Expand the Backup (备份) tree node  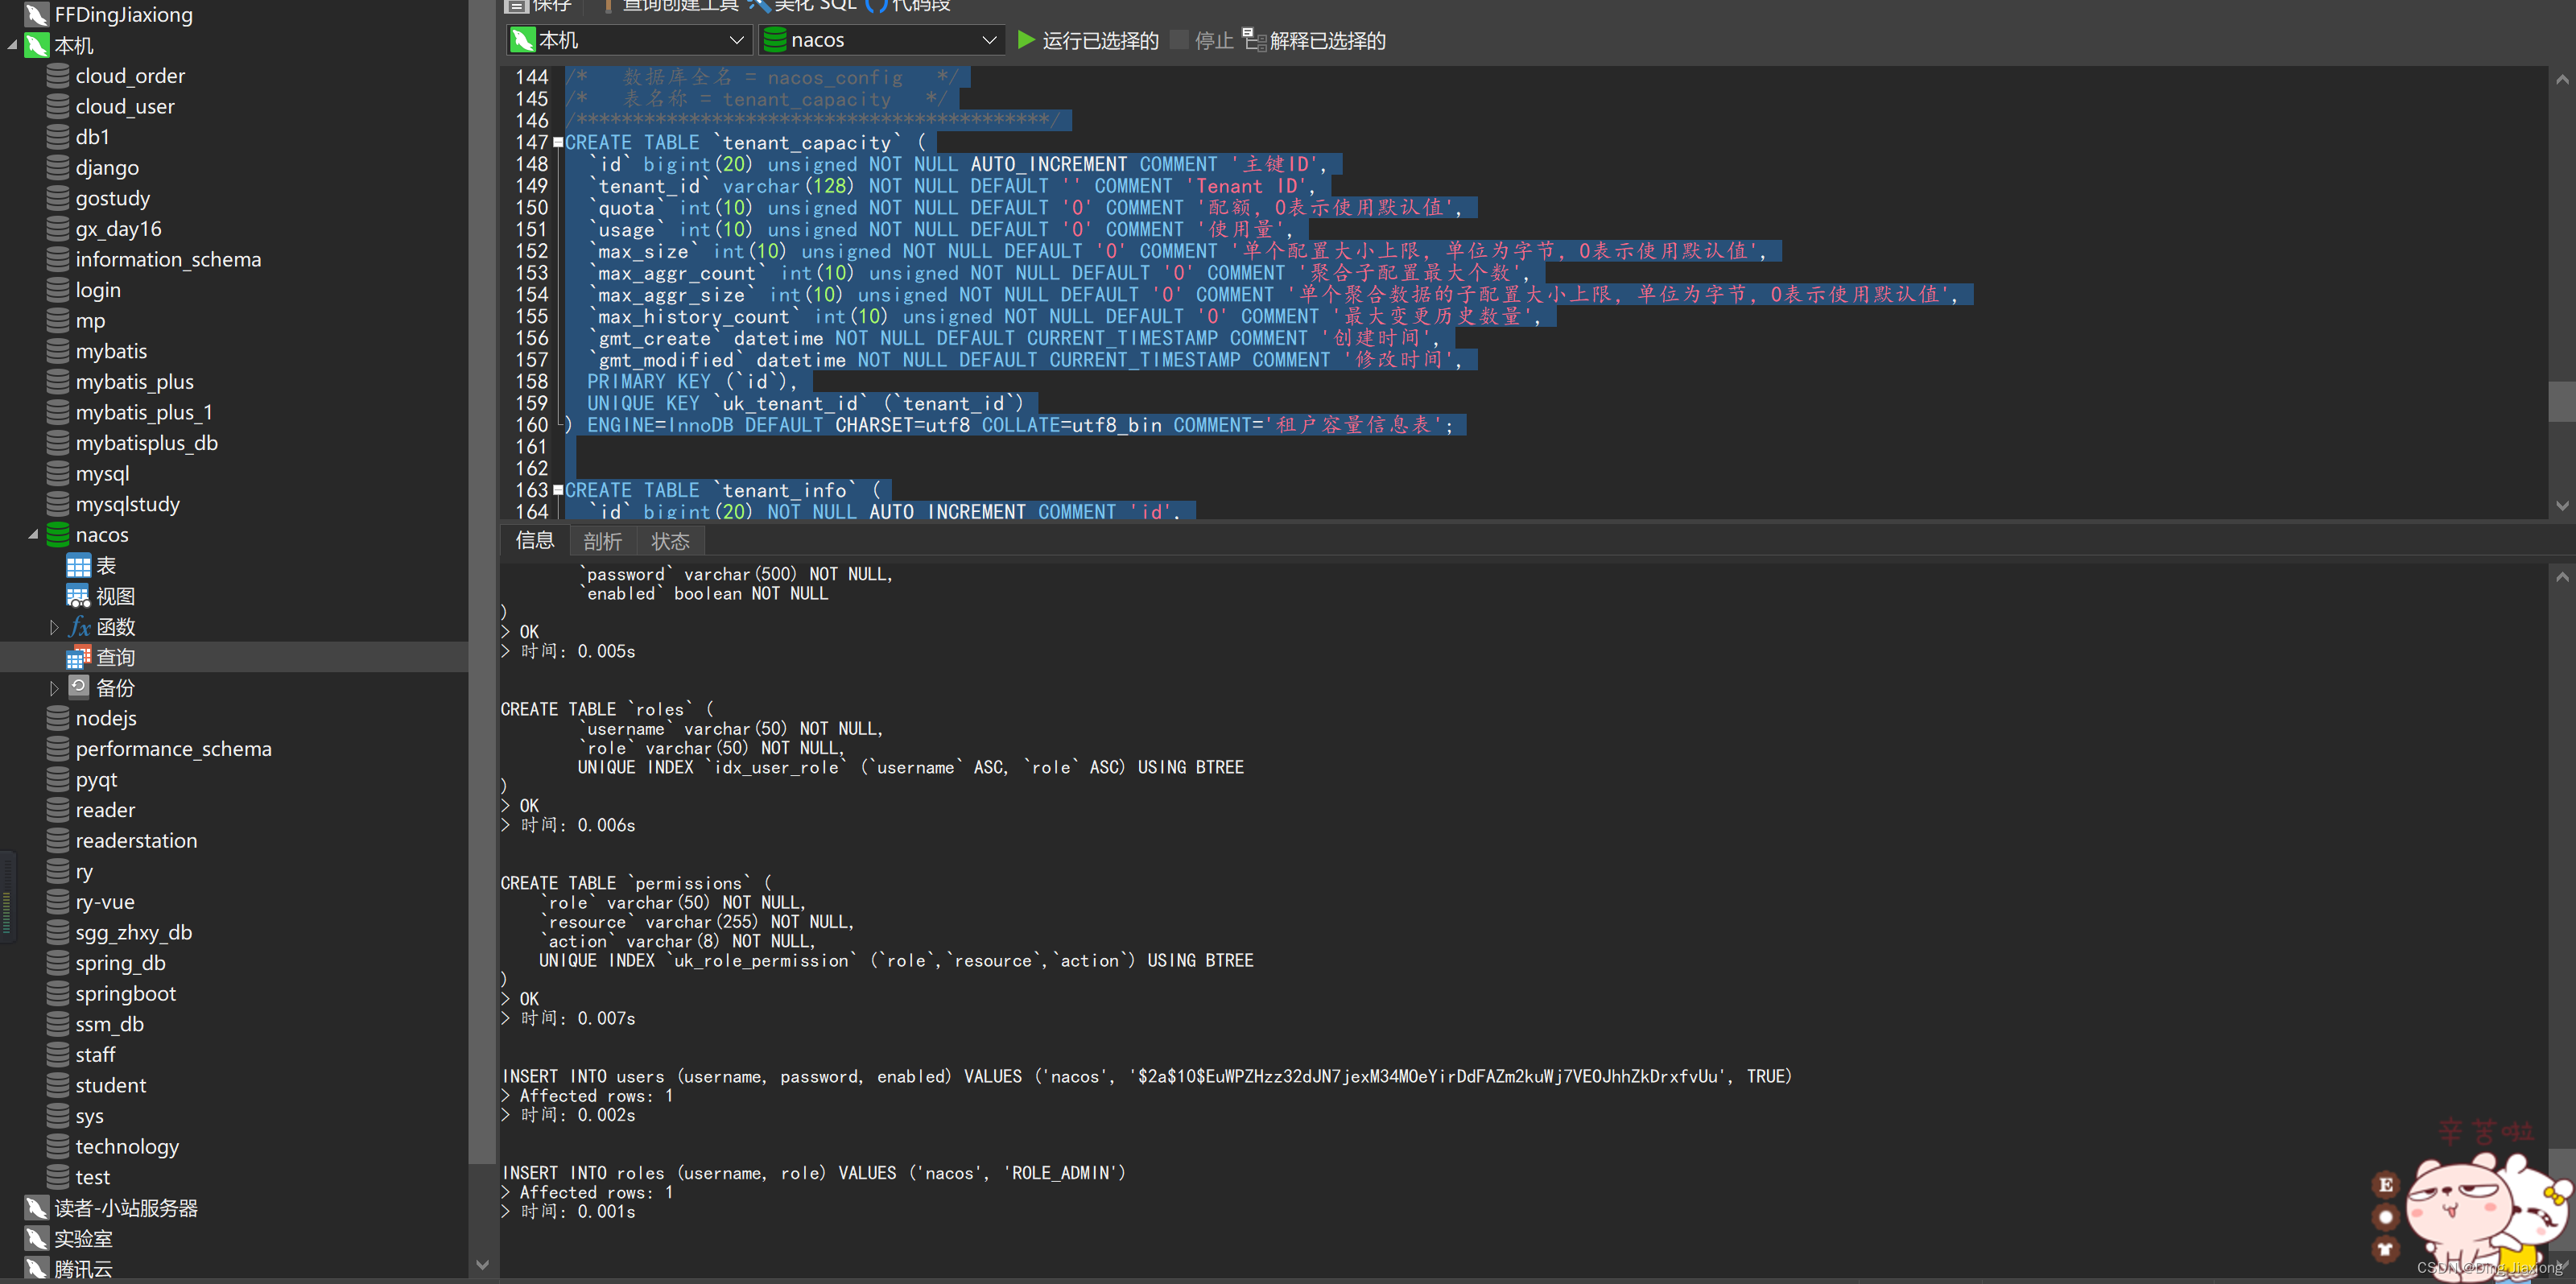coord(54,689)
